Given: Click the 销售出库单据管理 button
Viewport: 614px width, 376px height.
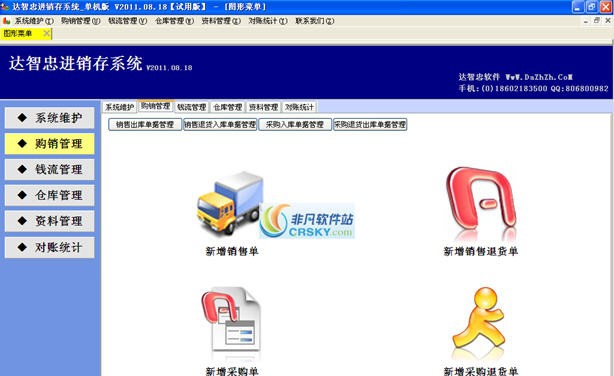Looking at the screenshot, I should (x=145, y=125).
